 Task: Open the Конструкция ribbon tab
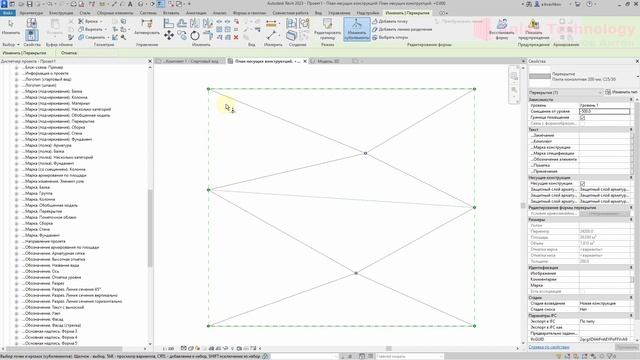tap(61, 13)
